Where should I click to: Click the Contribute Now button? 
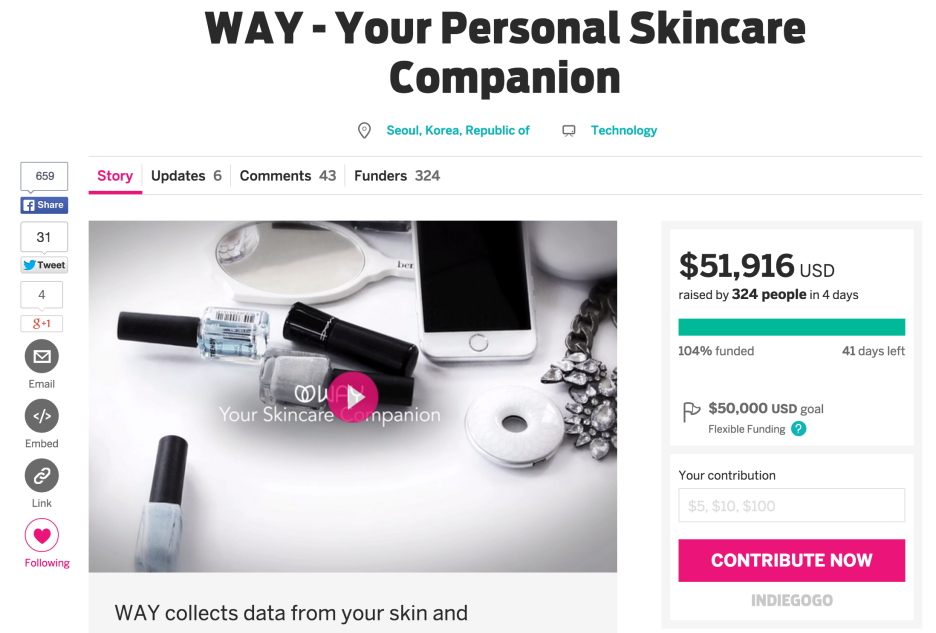pyautogui.click(x=792, y=560)
